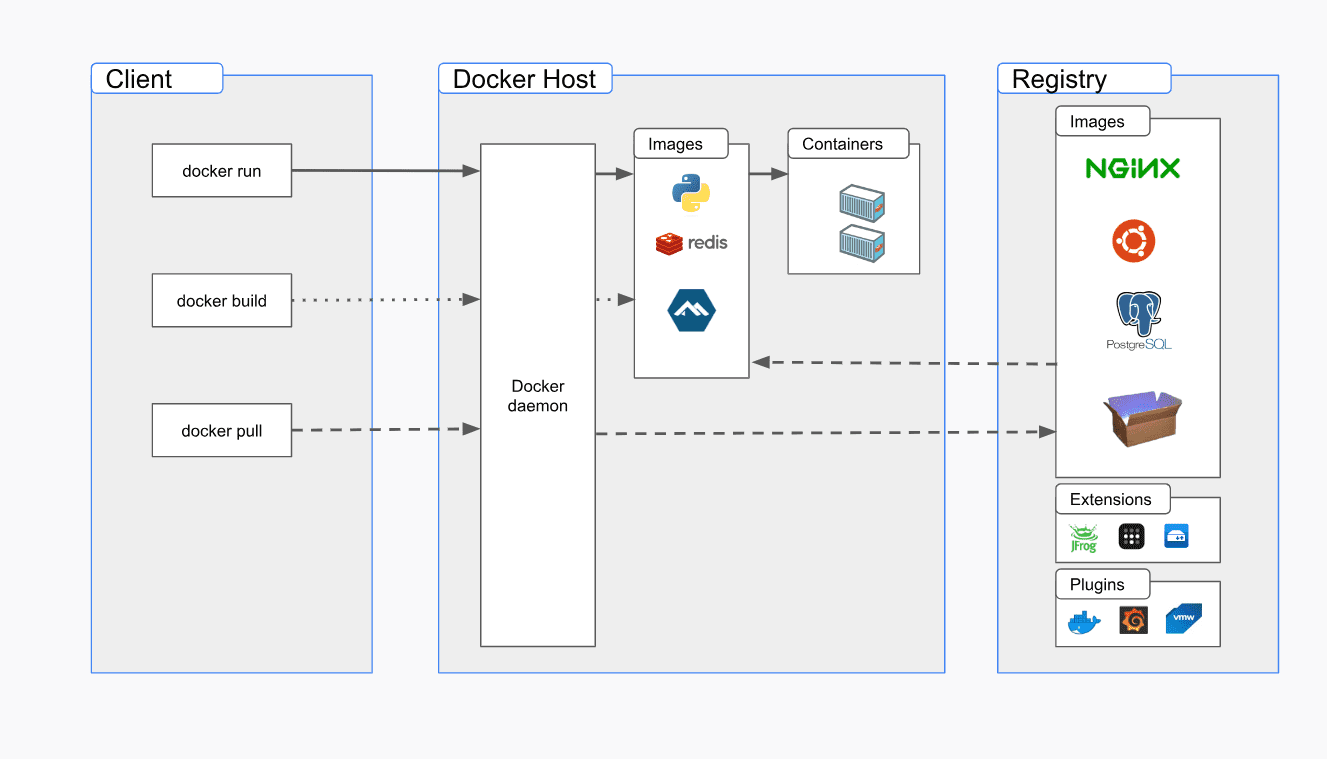The height and width of the screenshot is (759, 1327).
Task: Click the Extensions label tab
Action: point(1112,499)
